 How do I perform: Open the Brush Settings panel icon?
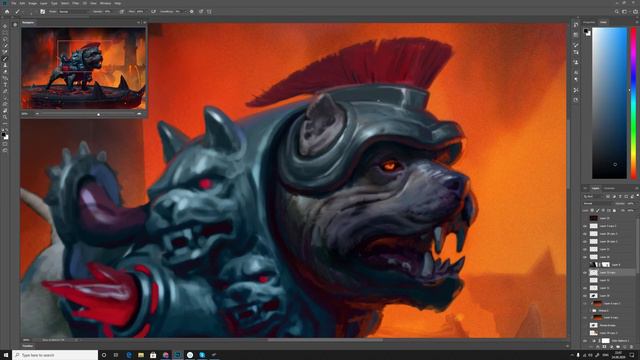coord(42,11)
